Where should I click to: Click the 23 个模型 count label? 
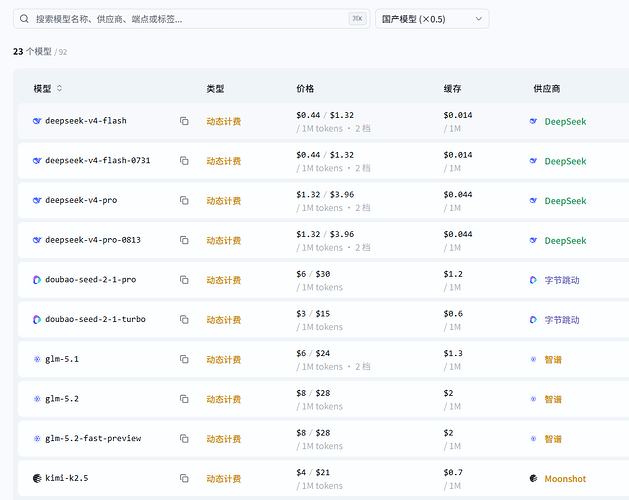click(32, 51)
